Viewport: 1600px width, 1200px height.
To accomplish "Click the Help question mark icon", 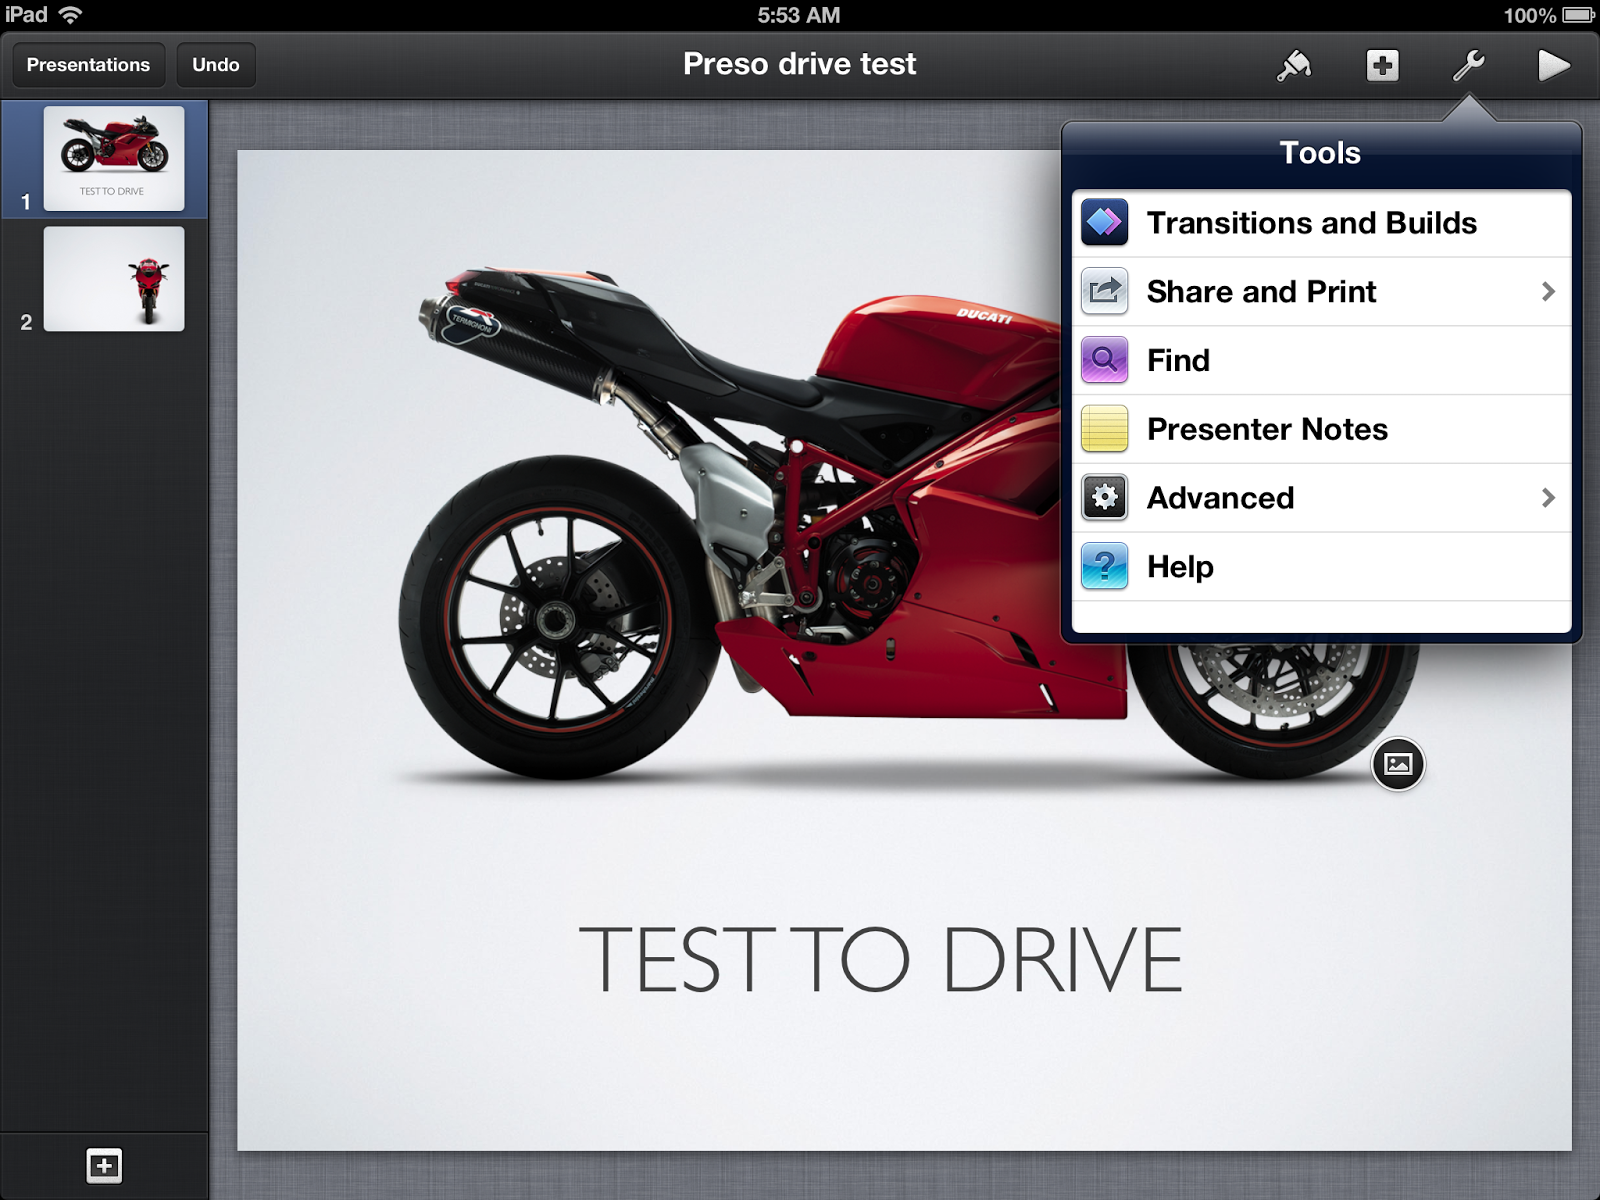I will (x=1105, y=566).
